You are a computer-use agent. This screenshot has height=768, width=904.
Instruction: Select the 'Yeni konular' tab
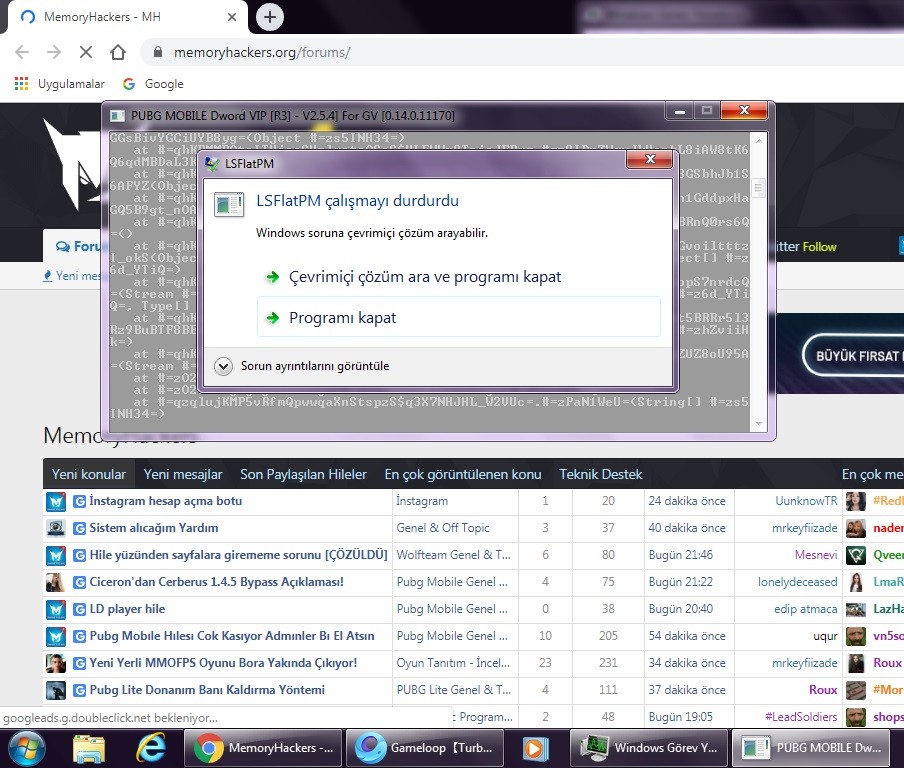pos(89,475)
